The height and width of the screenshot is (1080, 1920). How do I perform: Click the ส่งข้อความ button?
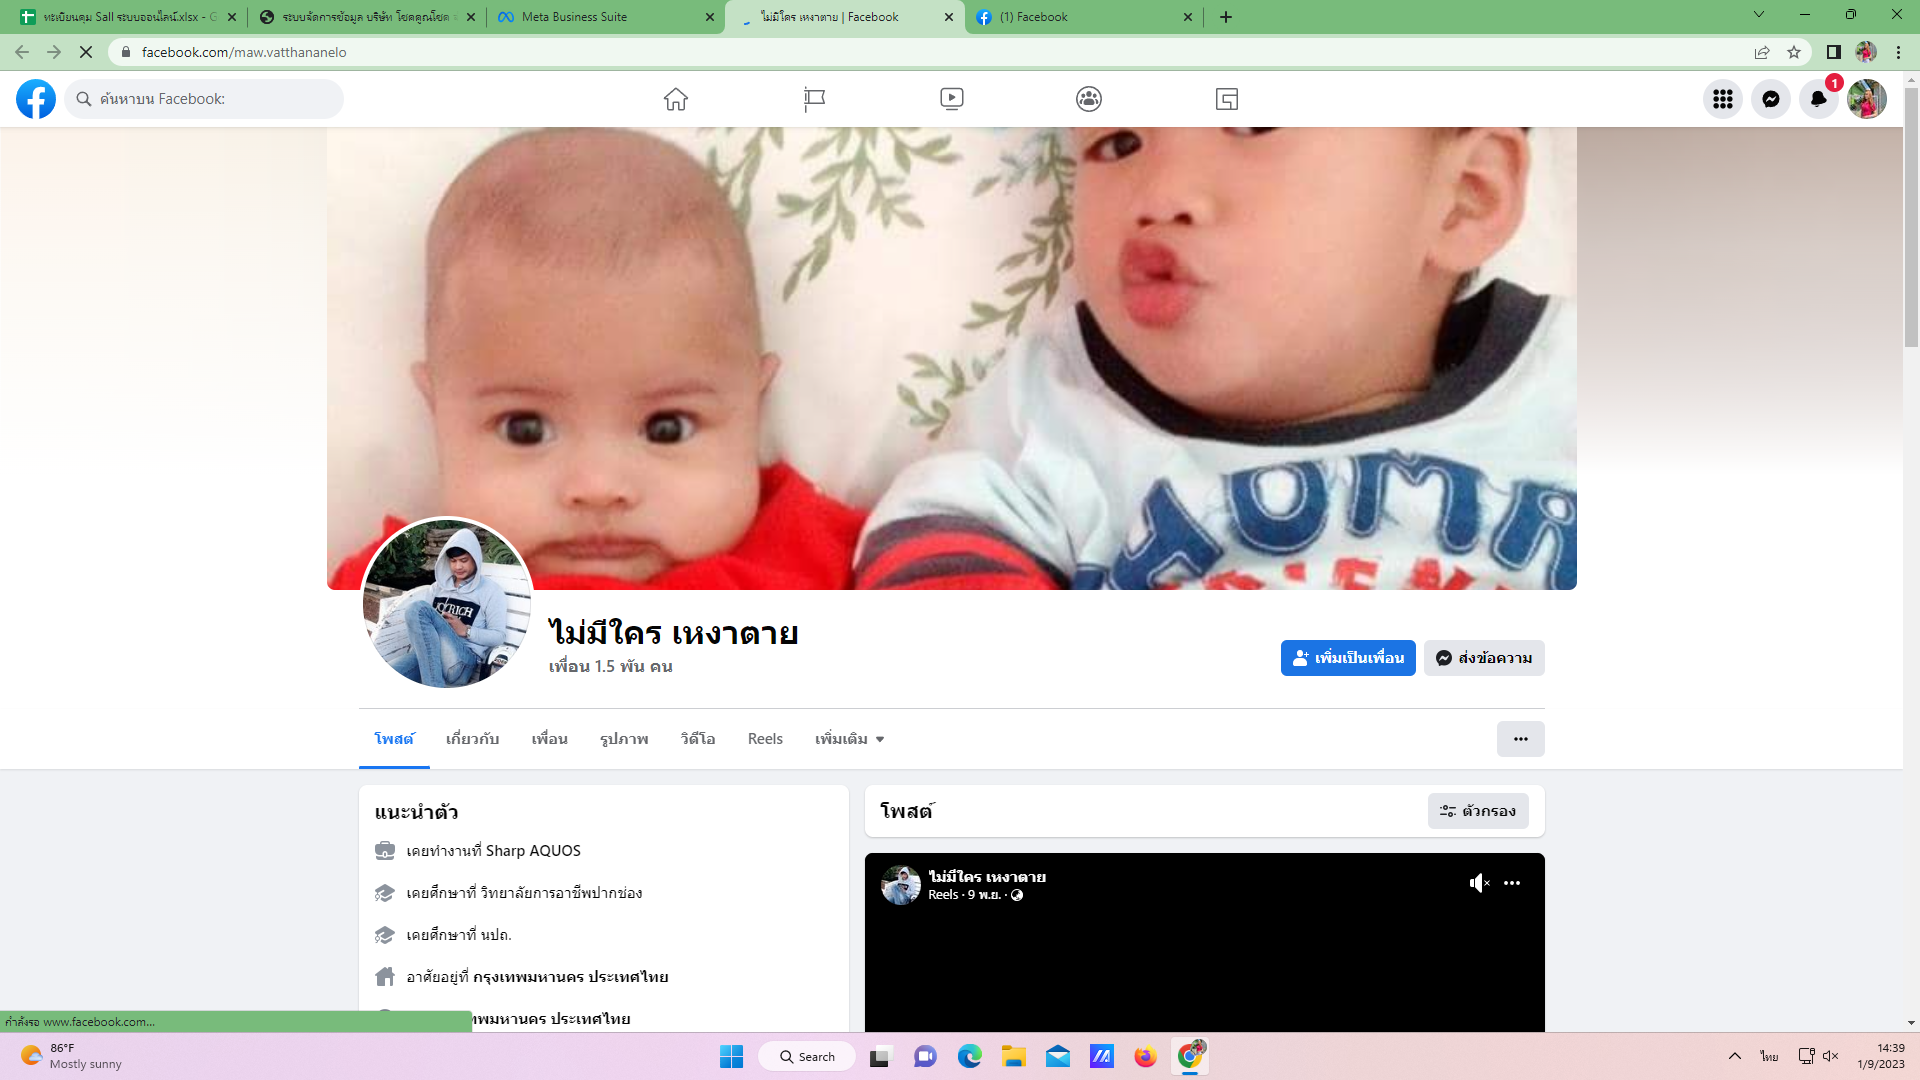click(1484, 658)
